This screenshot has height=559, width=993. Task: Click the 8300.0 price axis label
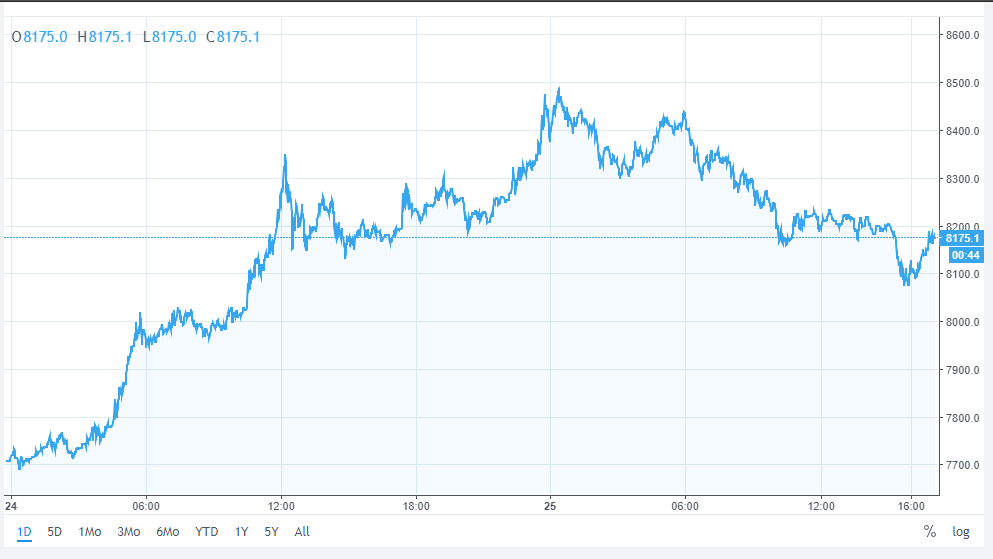[x=963, y=179]
